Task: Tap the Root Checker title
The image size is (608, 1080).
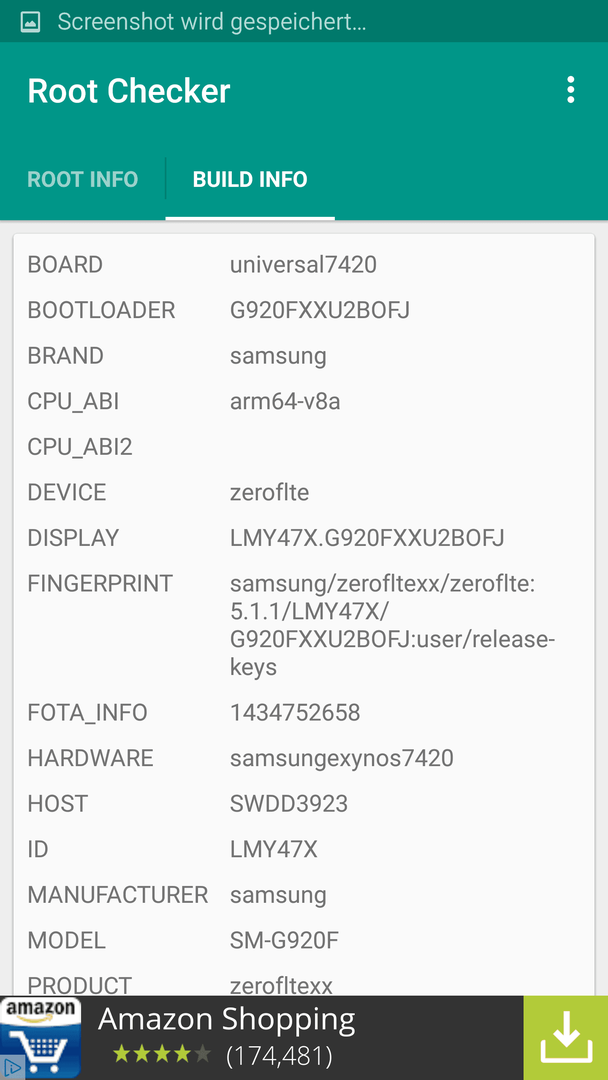Action: point(129,91)
